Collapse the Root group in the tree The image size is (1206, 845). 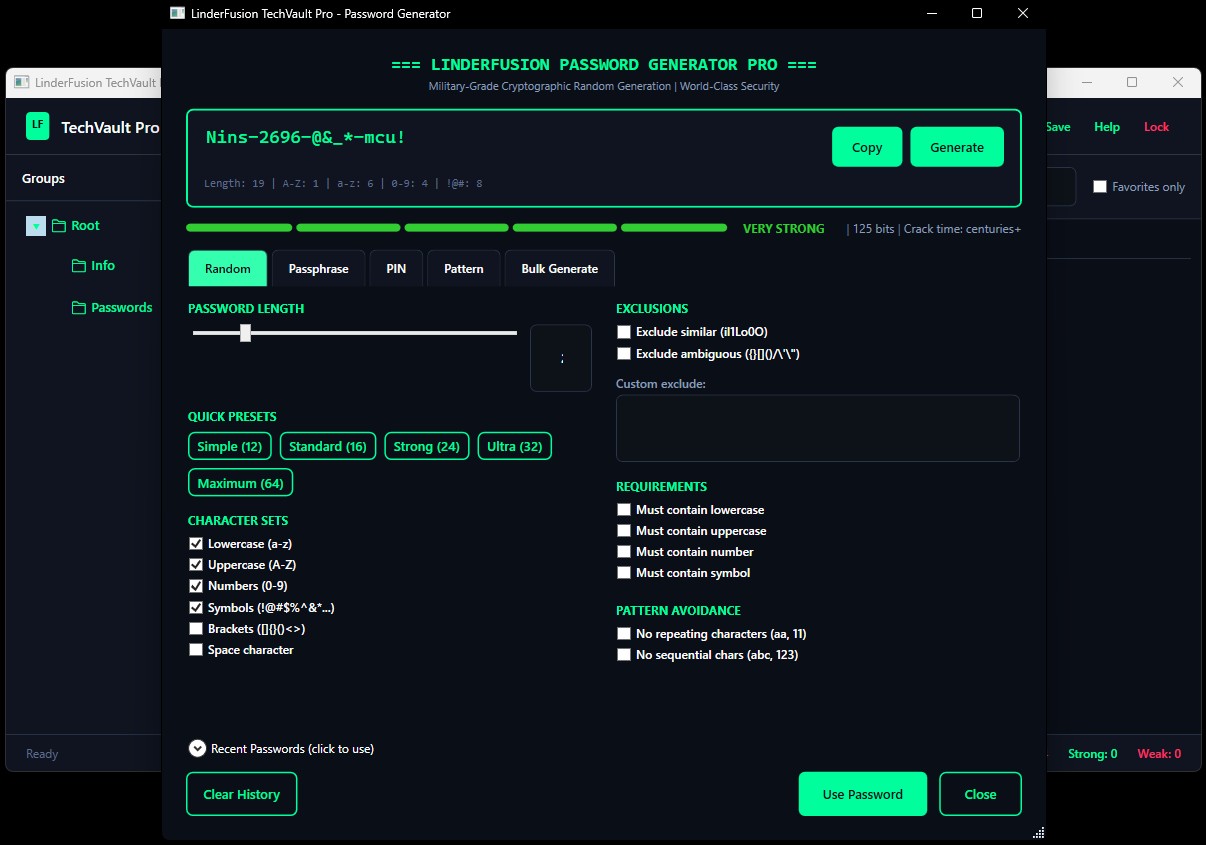coord(35,225)
